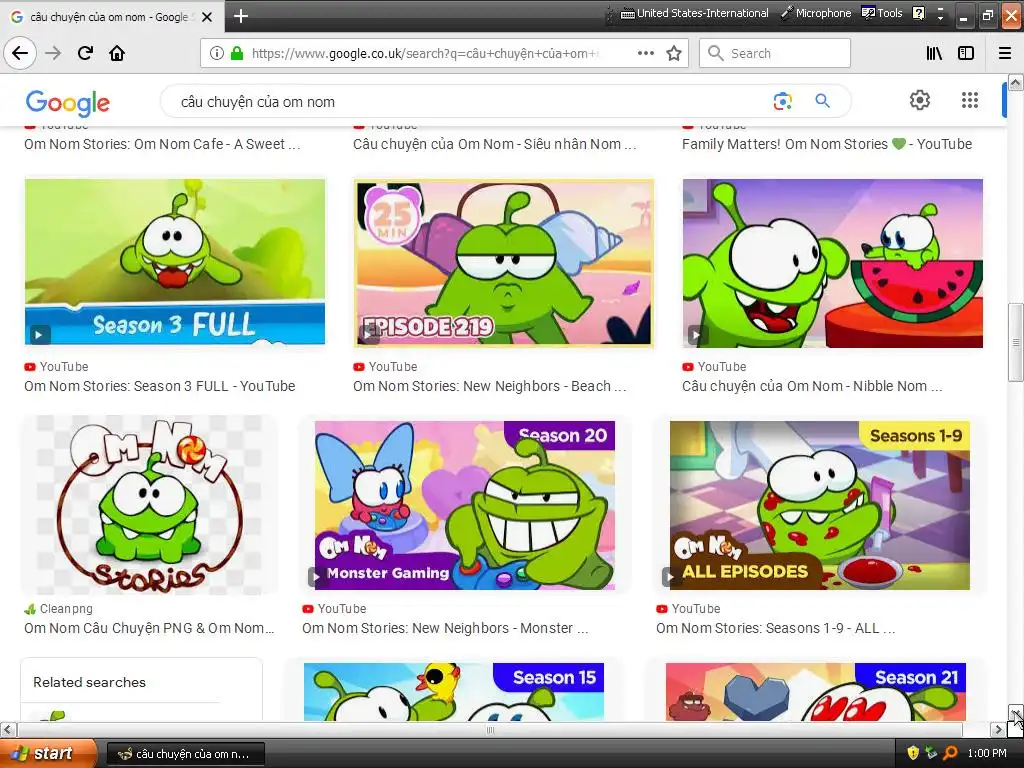Click the green secure connection padlock
Viewport: 1024px width, 768px height.
pyautogui.click(x=236, y=53)
